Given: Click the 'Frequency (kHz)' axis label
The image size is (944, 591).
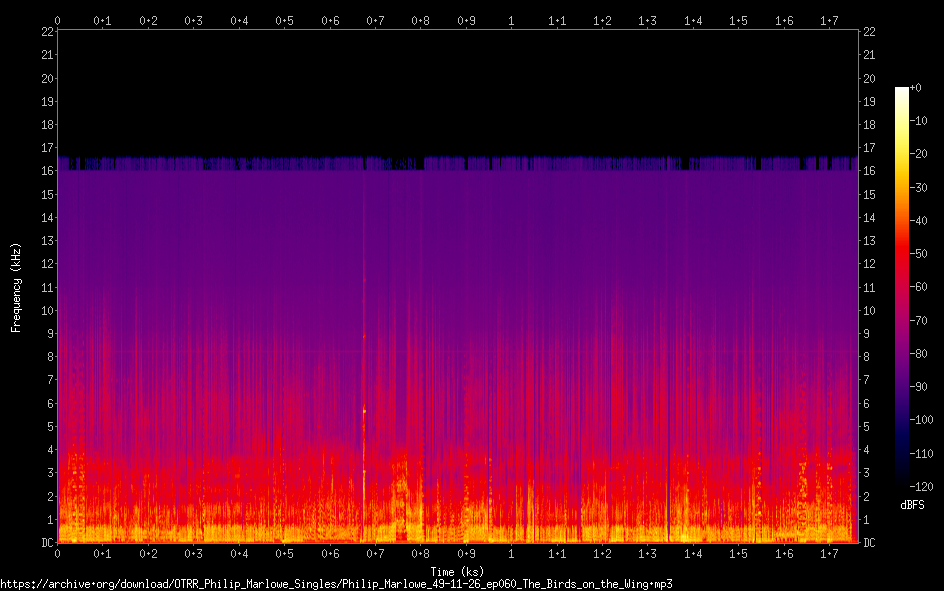Looking at the screenshot, I should click(x=16, y=287).
